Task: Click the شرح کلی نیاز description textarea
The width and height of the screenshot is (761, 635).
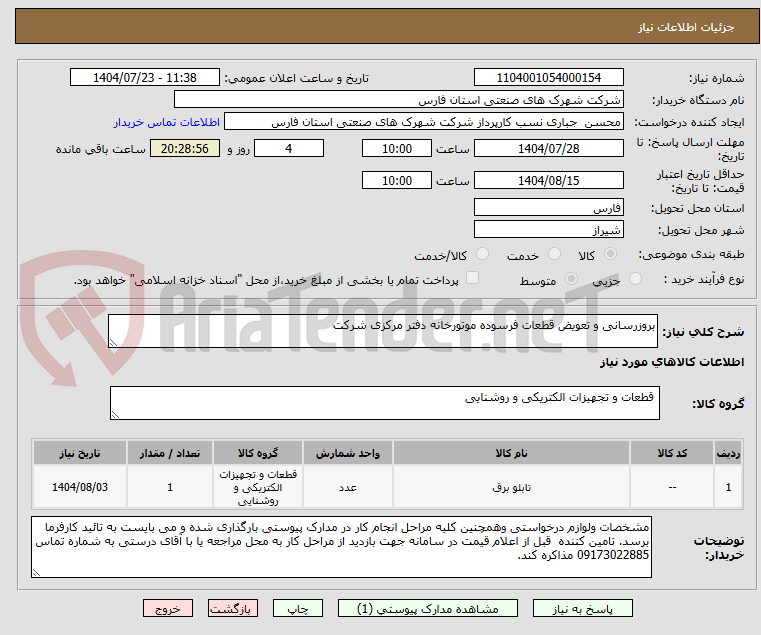Action: (383, 331)
